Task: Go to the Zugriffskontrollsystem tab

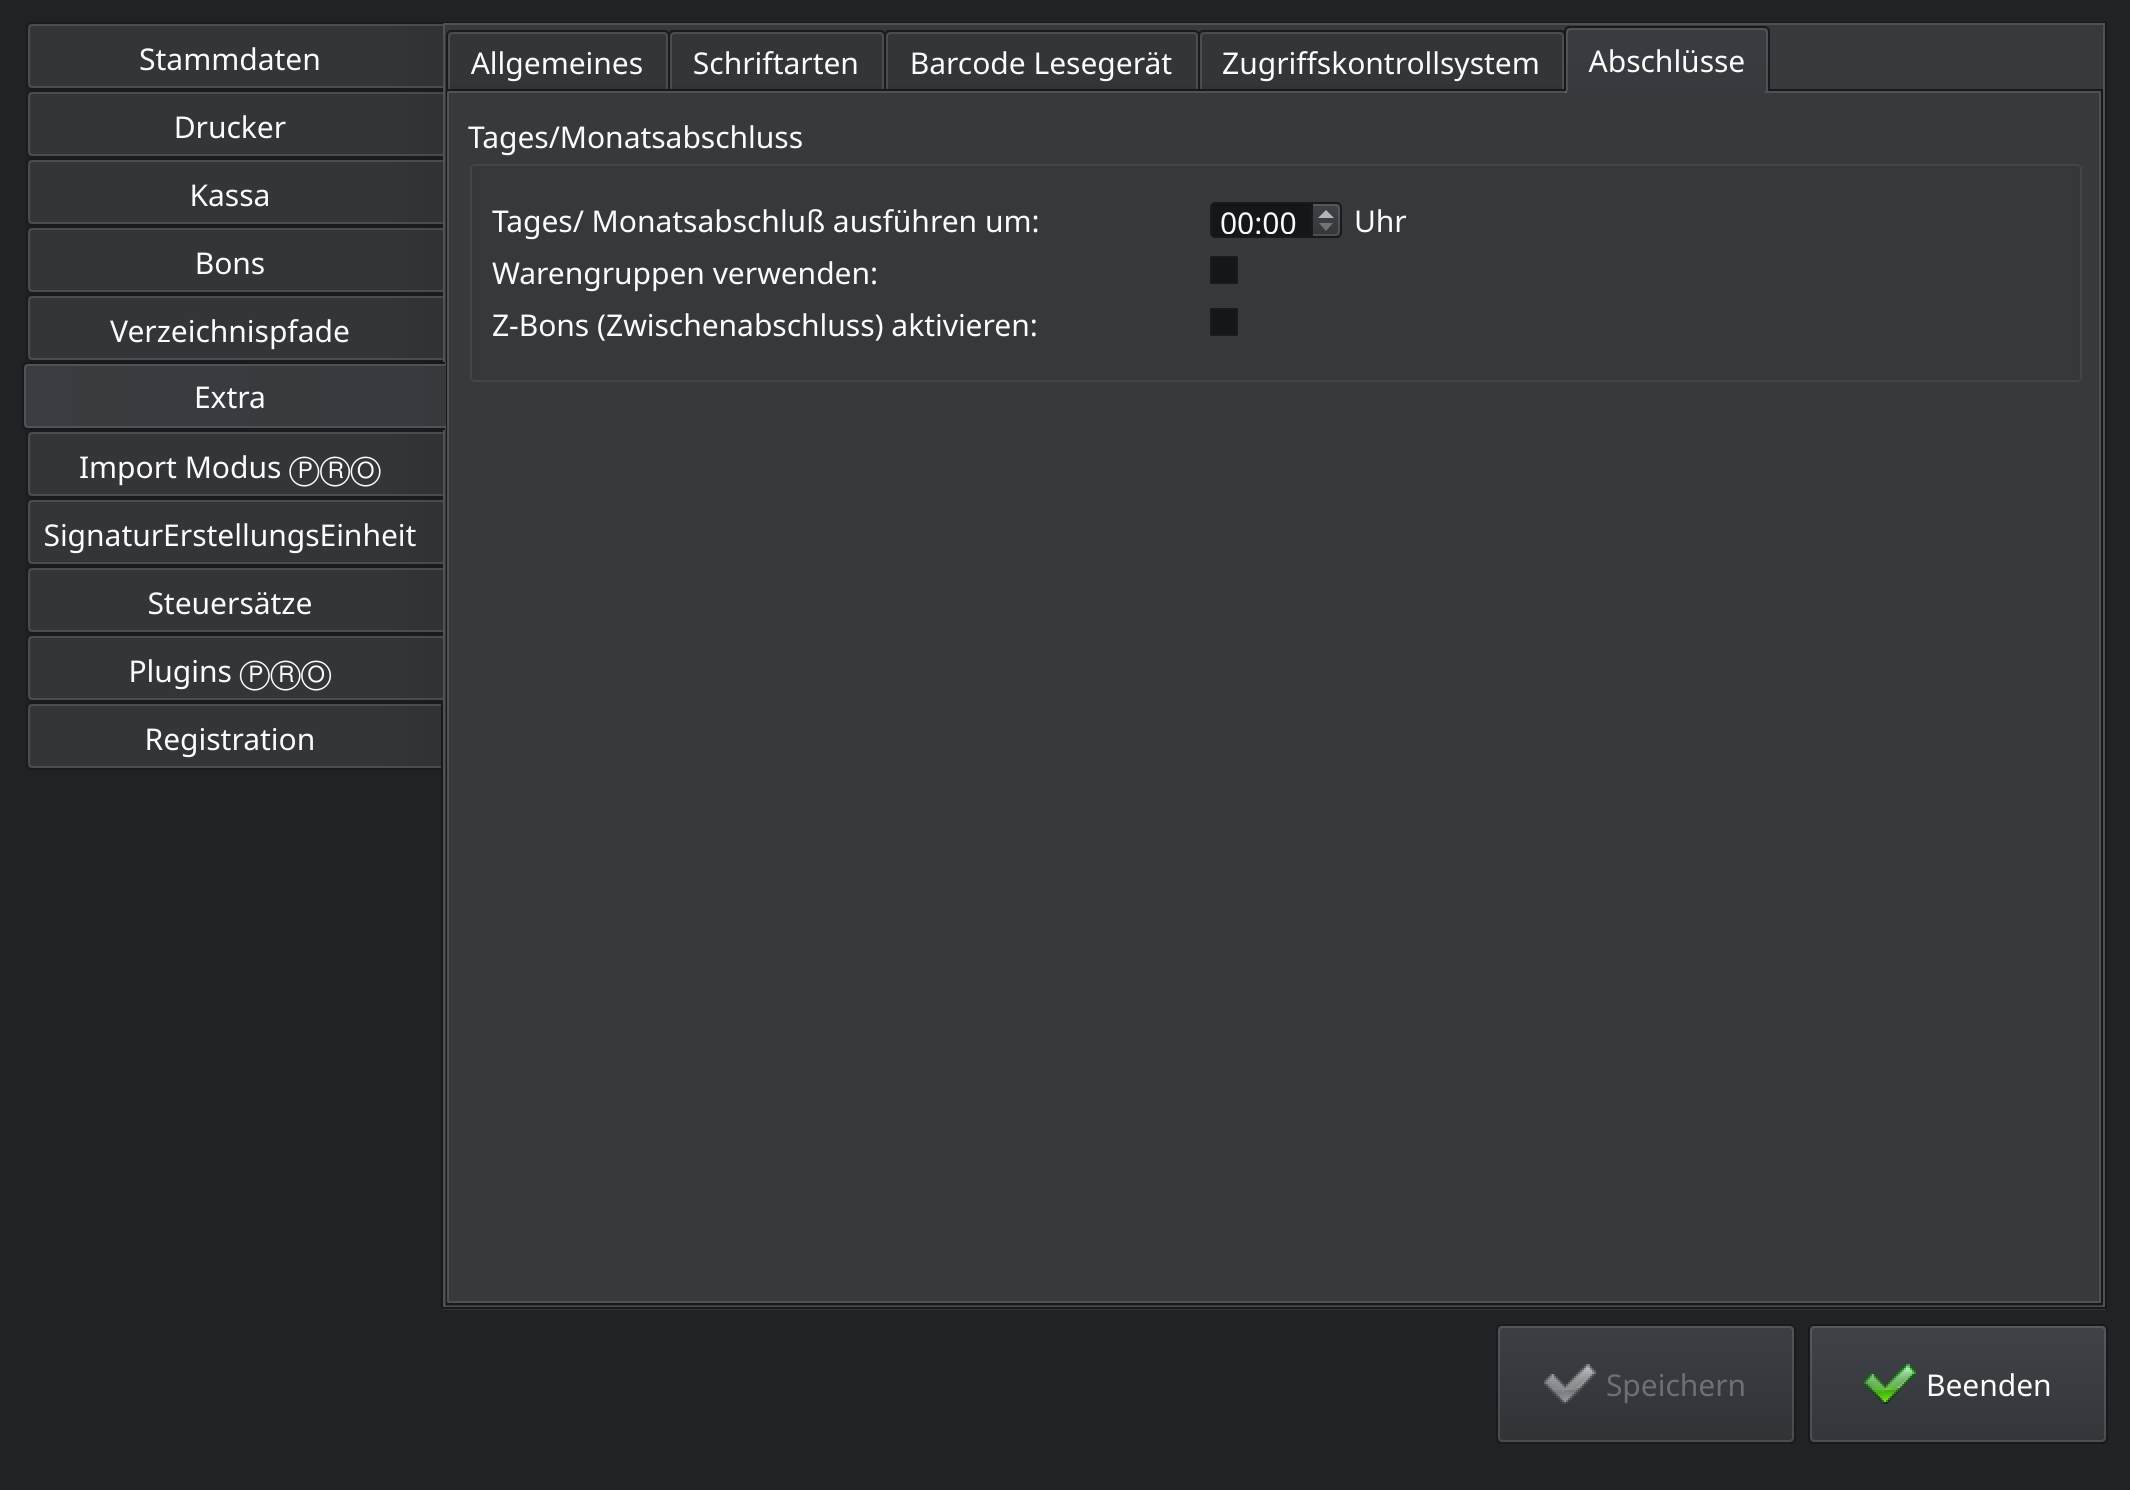Action: [1381, 62]
